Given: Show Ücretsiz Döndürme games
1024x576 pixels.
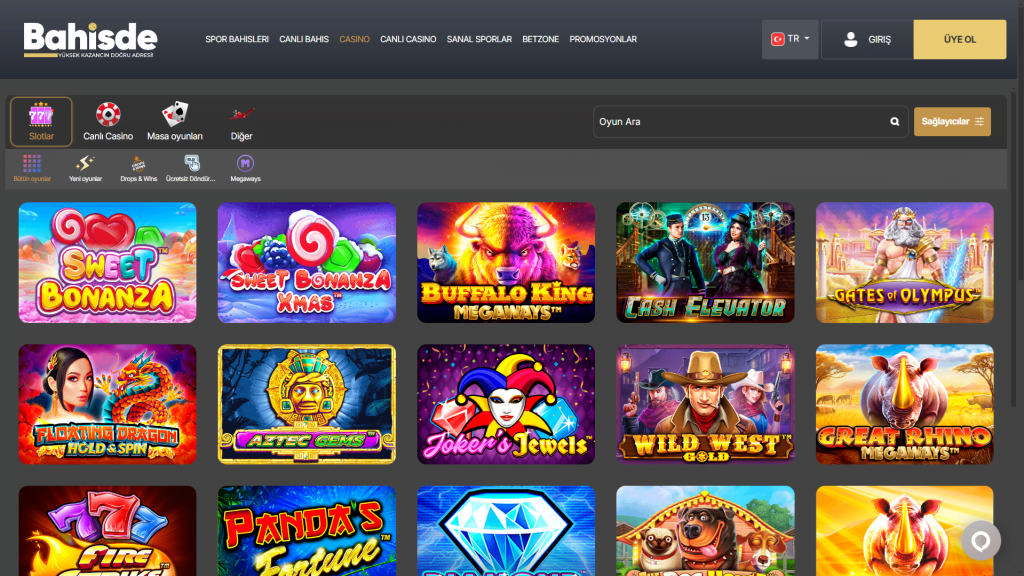Looking at the screenshot, I should pos(191,167).
